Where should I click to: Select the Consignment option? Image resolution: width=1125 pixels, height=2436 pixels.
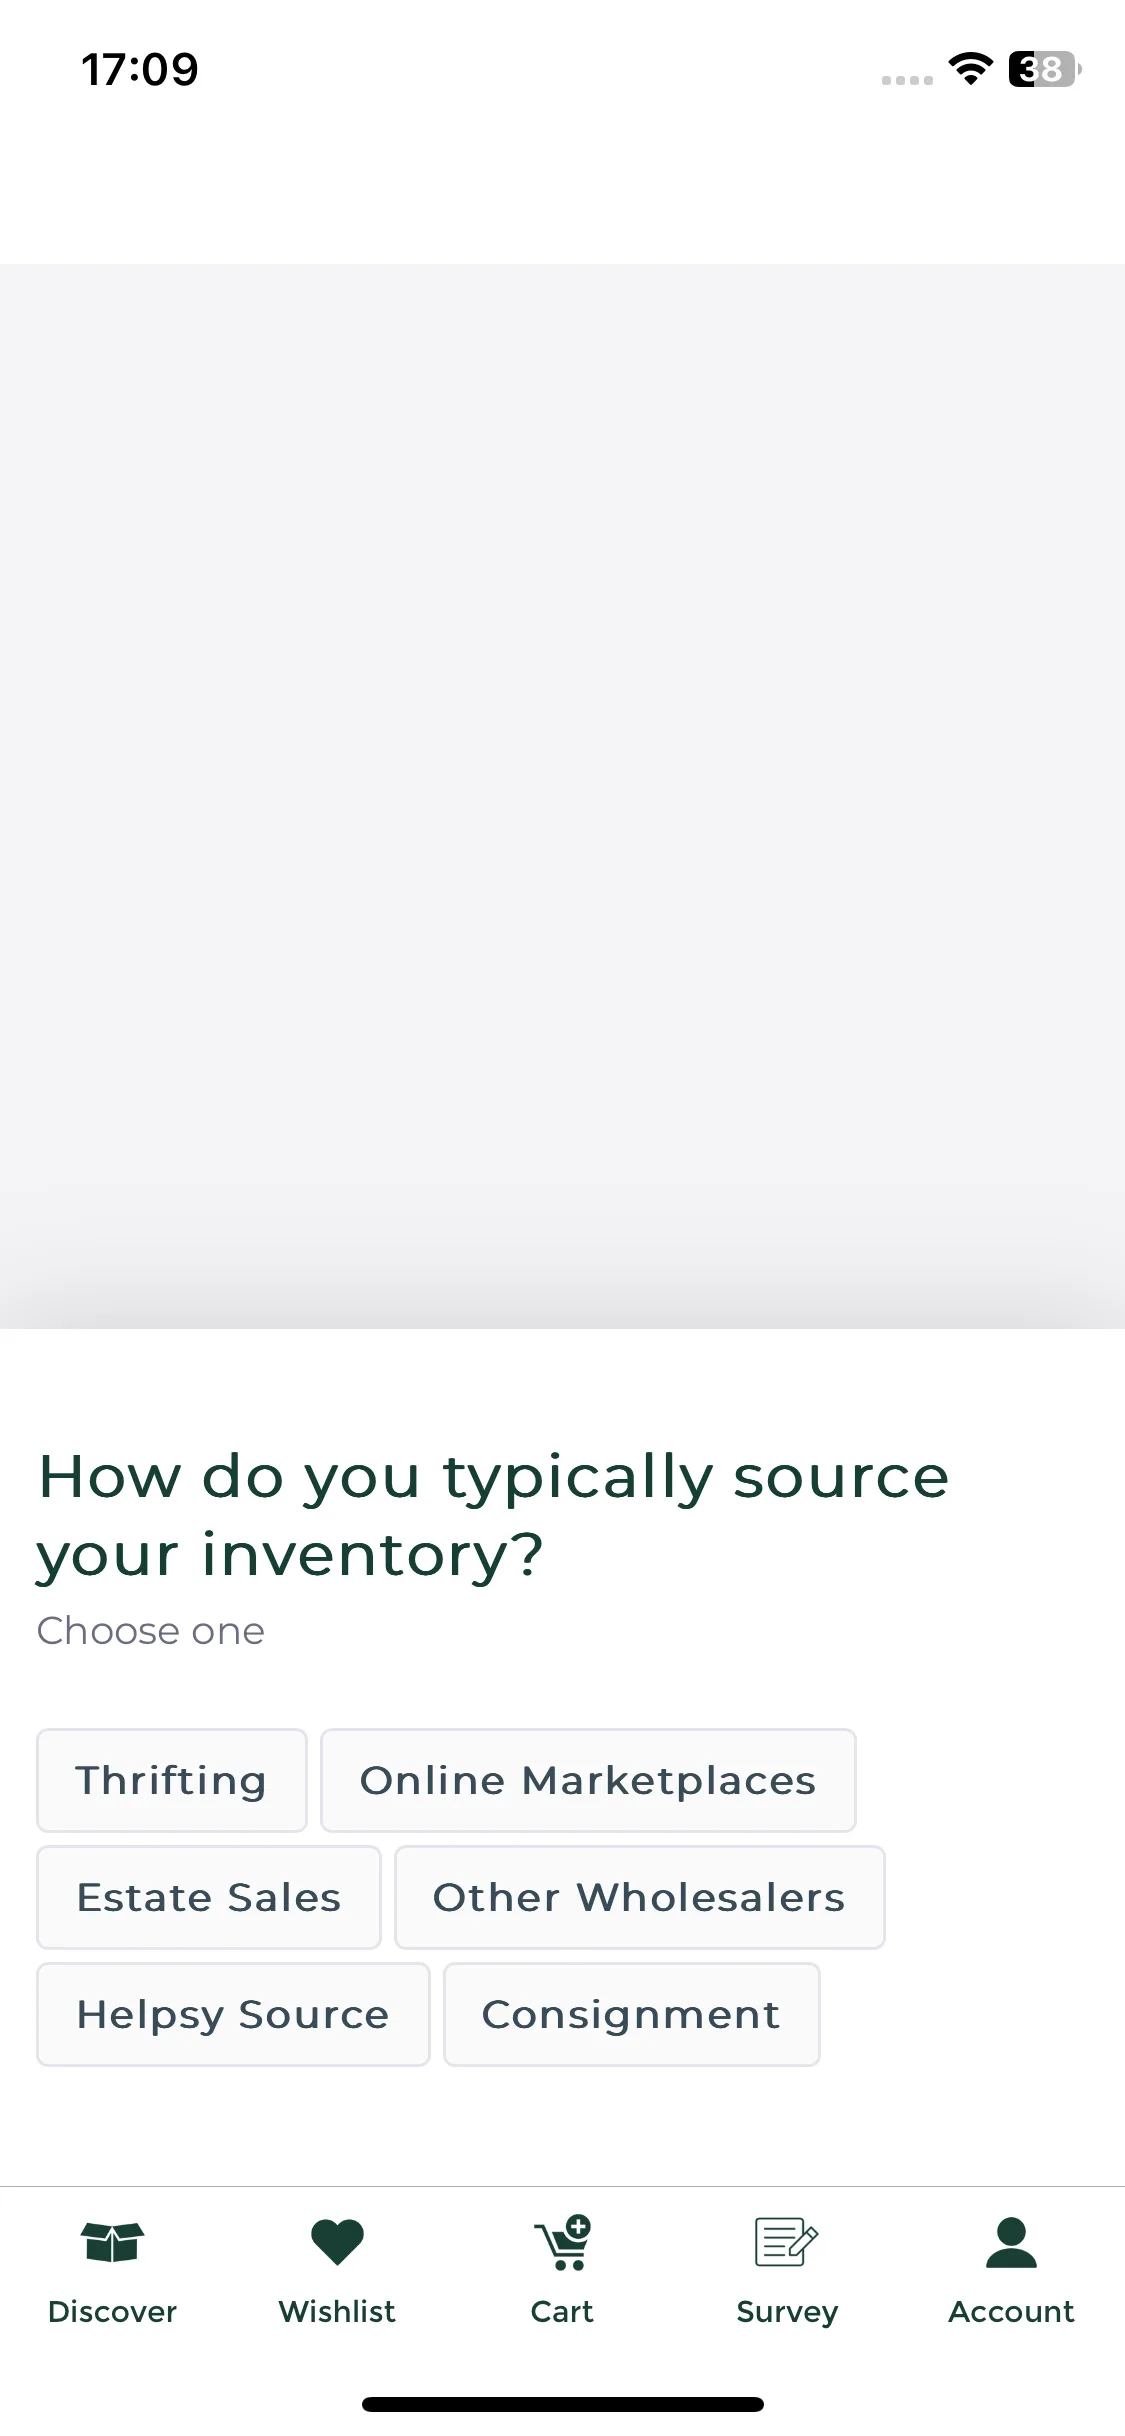coord(631,2014)
